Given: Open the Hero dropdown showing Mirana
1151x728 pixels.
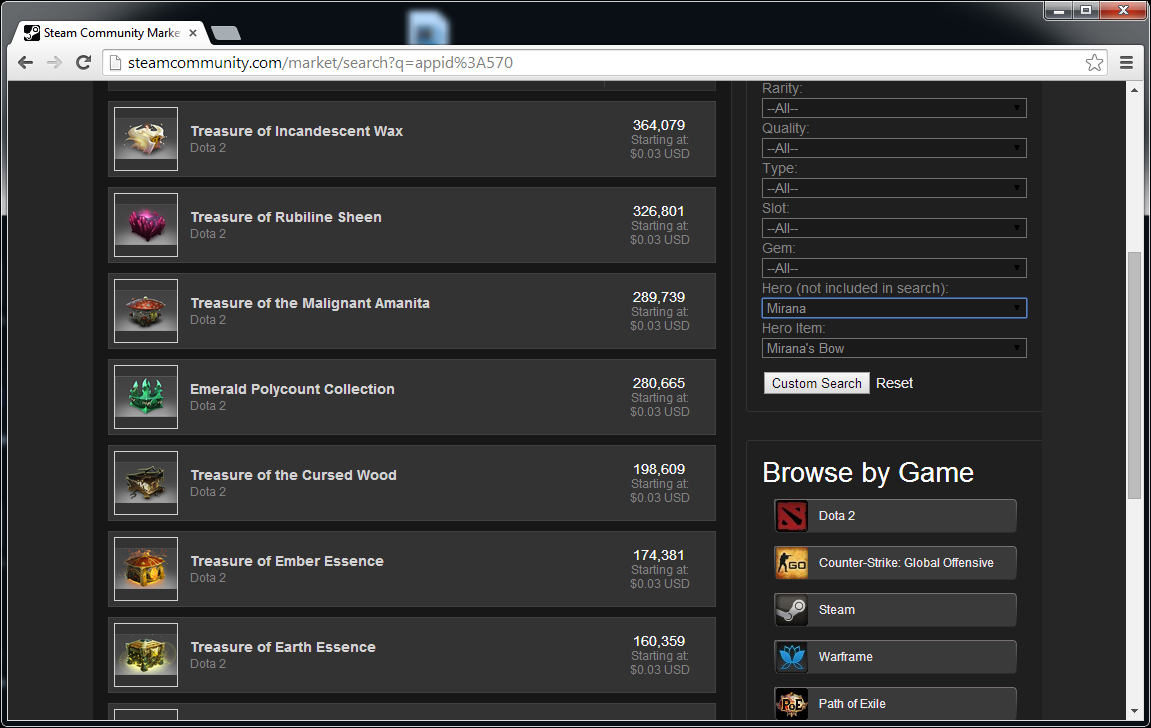Looking at the screenshot, I should 894,308.
